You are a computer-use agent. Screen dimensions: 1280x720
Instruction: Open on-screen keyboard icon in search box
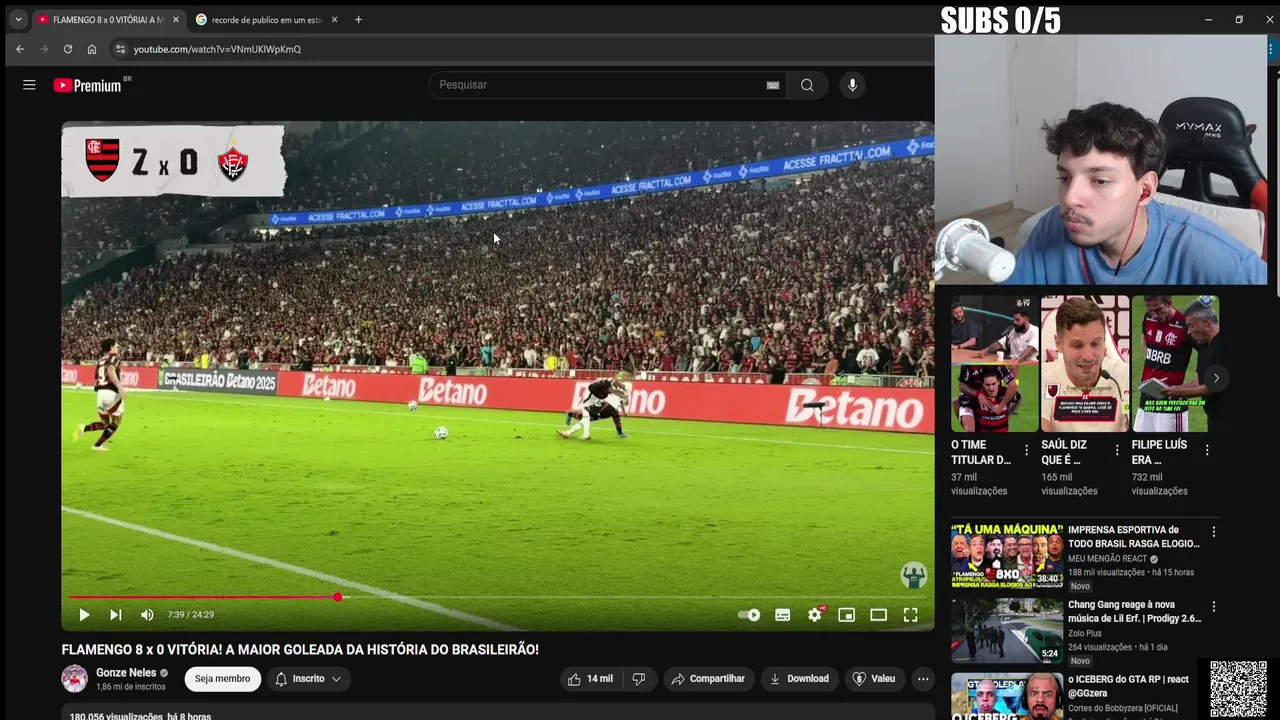(772, 85)
